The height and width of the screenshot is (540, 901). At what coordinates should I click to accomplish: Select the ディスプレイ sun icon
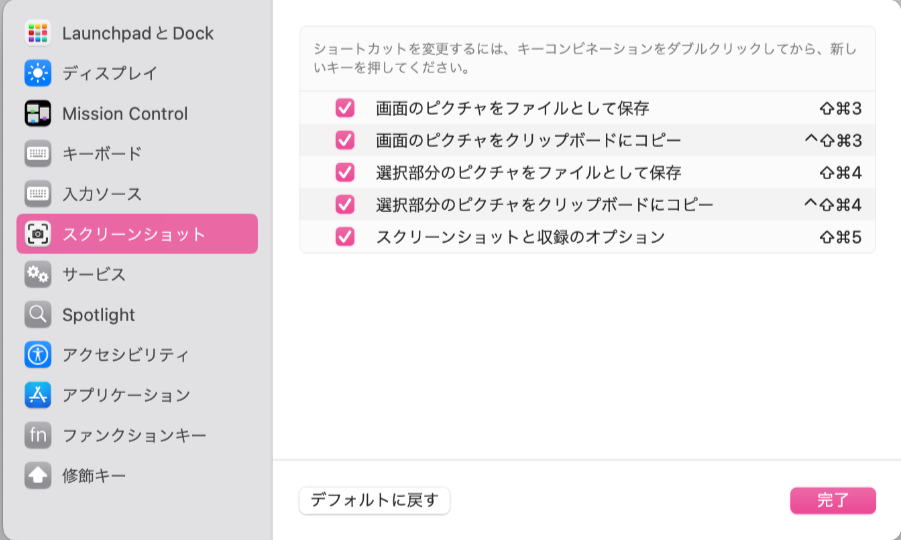click(x=38, y=73)
